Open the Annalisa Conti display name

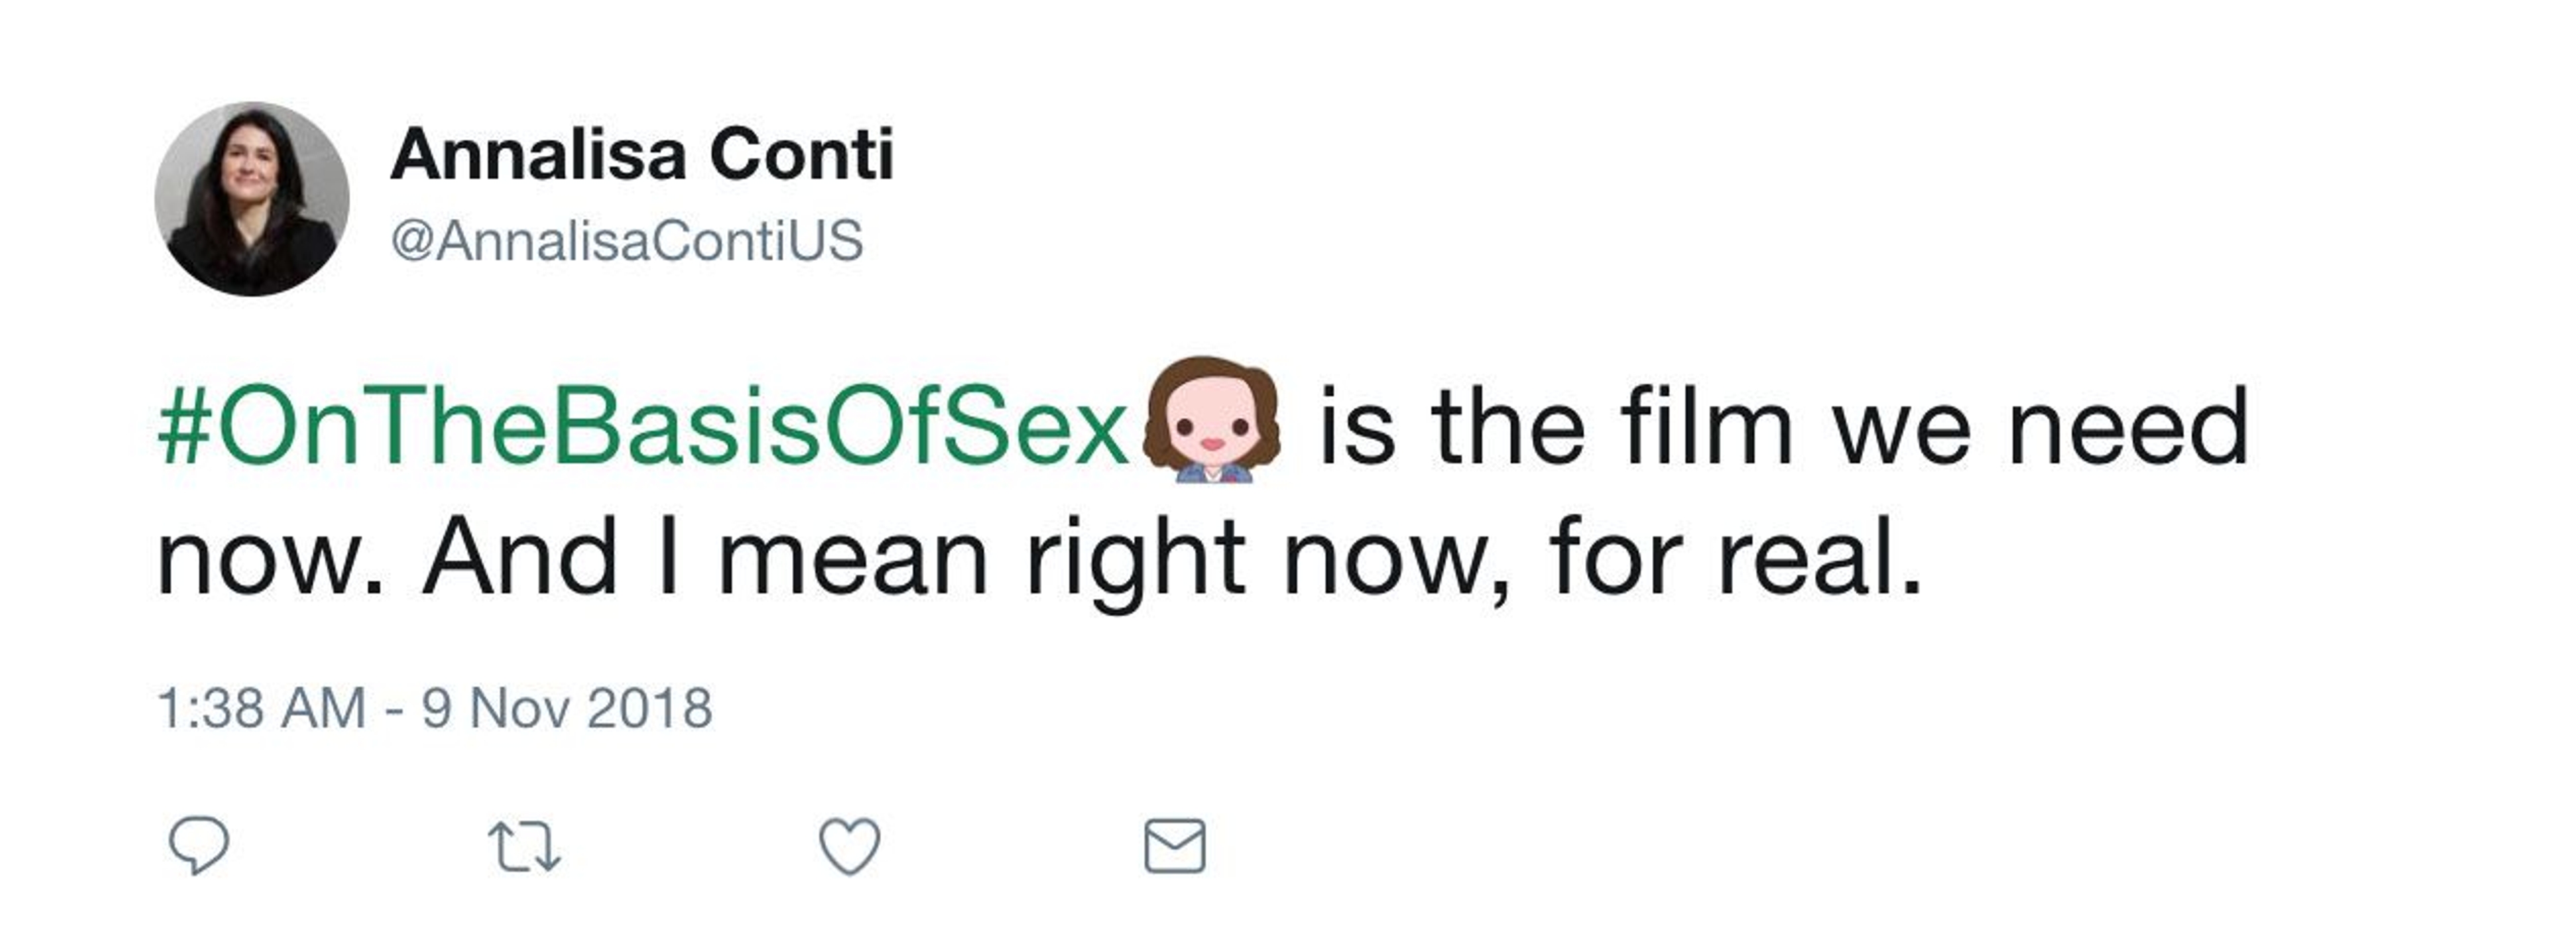point(642,155)
